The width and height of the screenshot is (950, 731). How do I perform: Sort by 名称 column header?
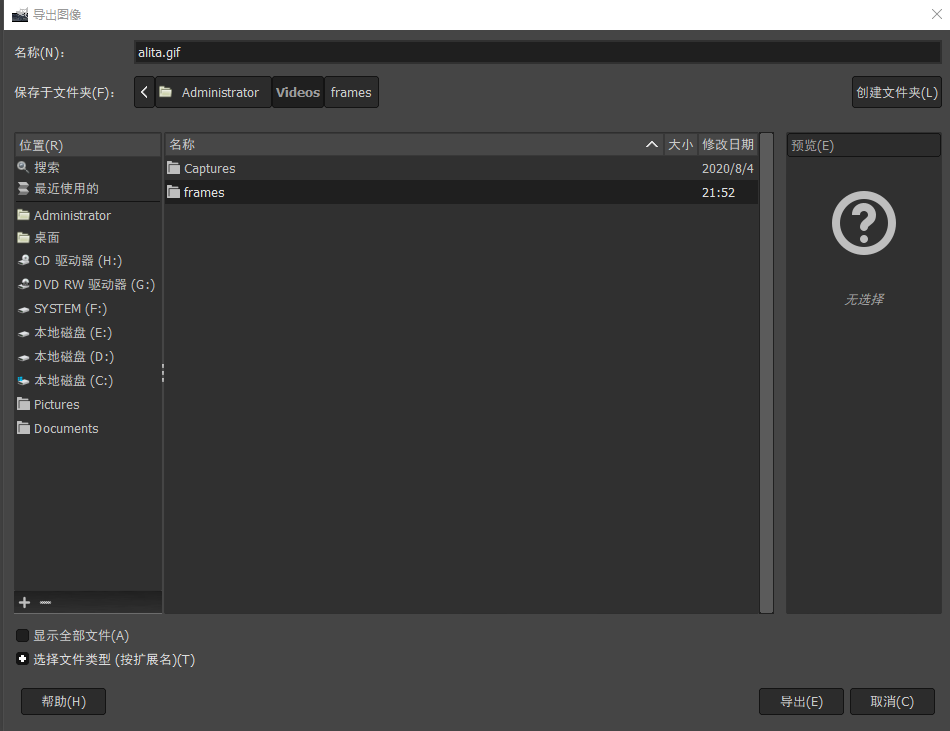coord(414,144)
